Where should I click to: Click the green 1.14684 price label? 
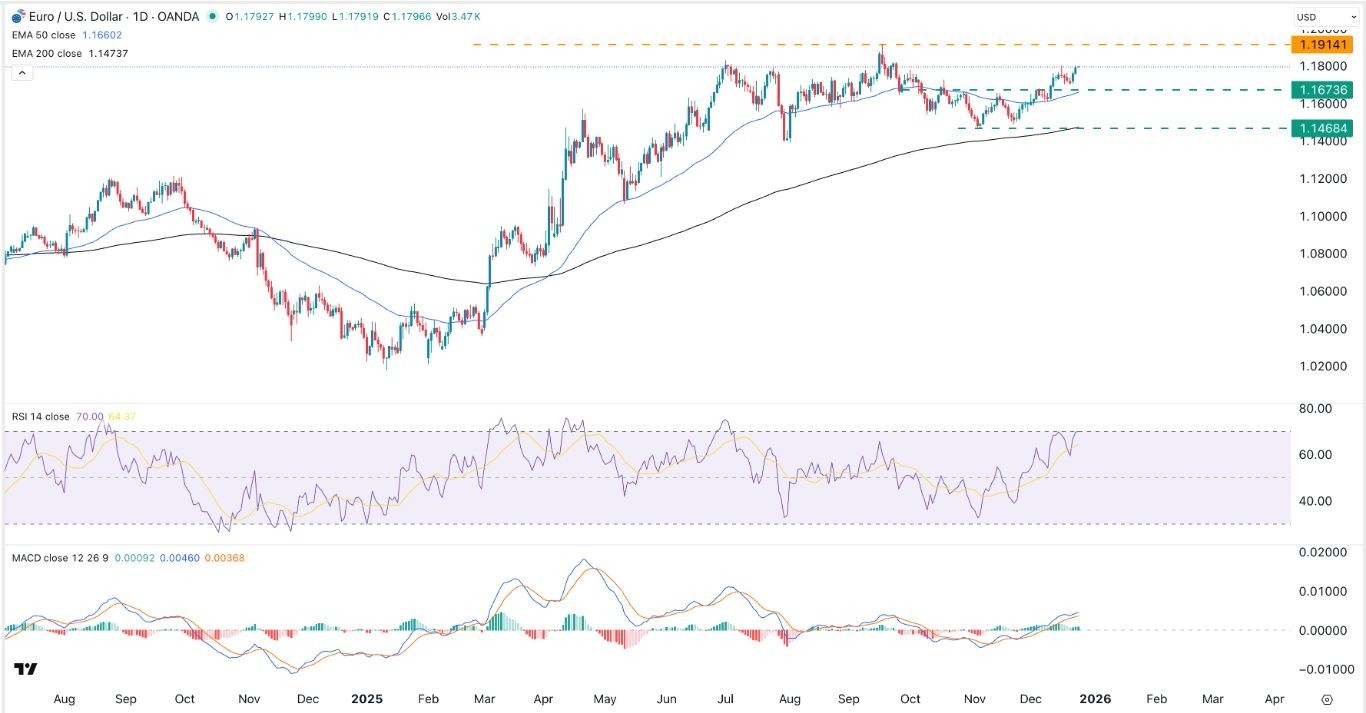click(x=1322, y=128)
